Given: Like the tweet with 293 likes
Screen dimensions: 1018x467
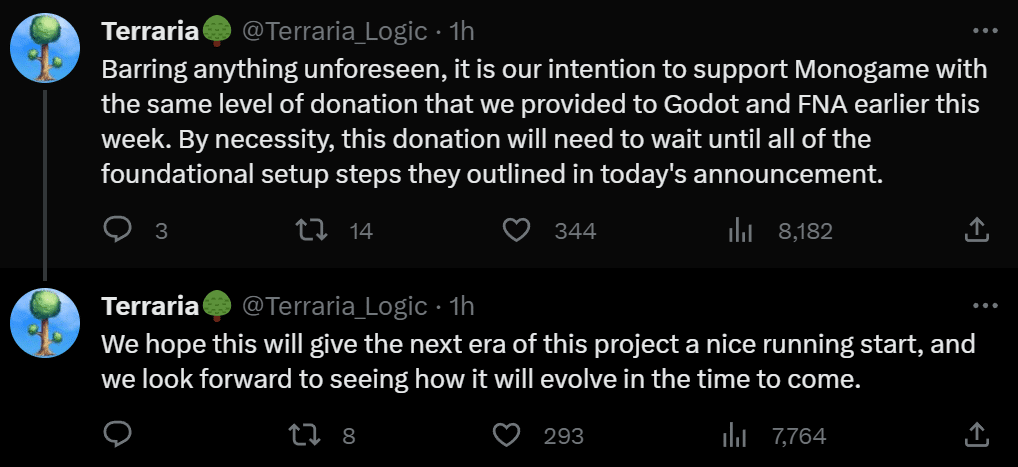Looking at the screenshot, I should pyautogui.click(x=506, y=435).
